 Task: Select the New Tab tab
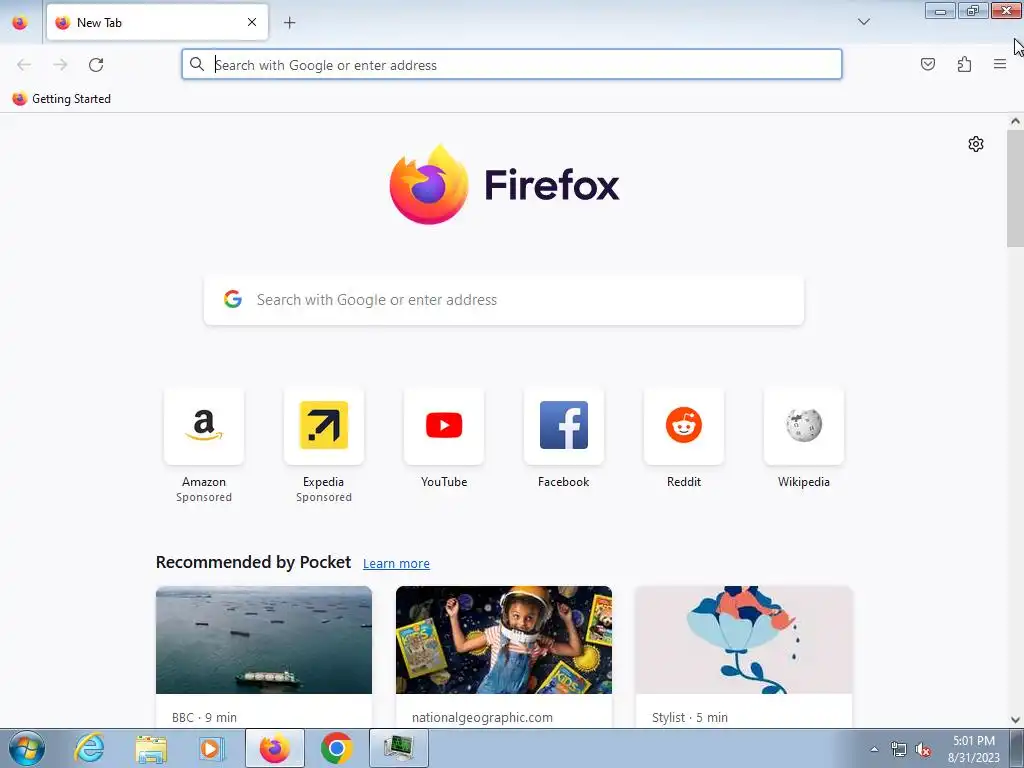[x=157, y=22]
